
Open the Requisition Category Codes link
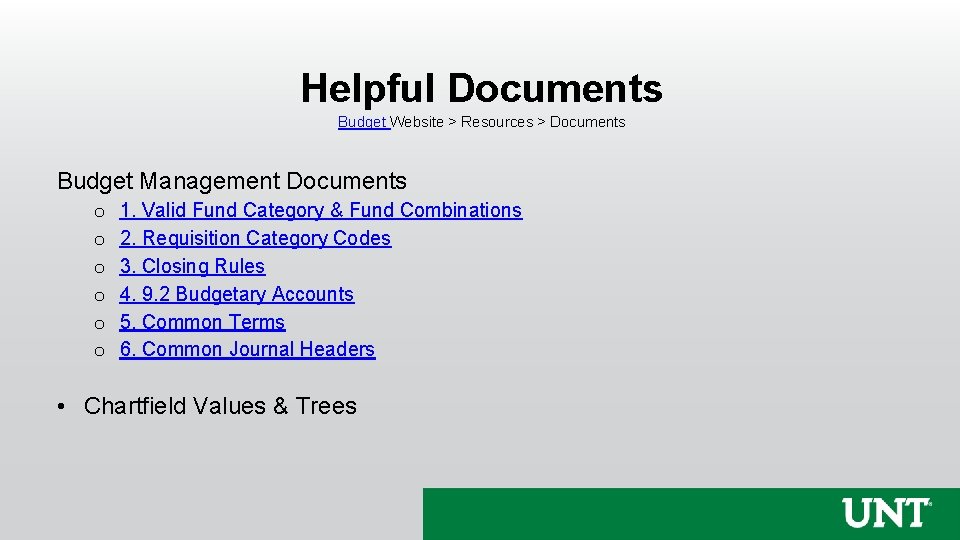tap(255, 238)
